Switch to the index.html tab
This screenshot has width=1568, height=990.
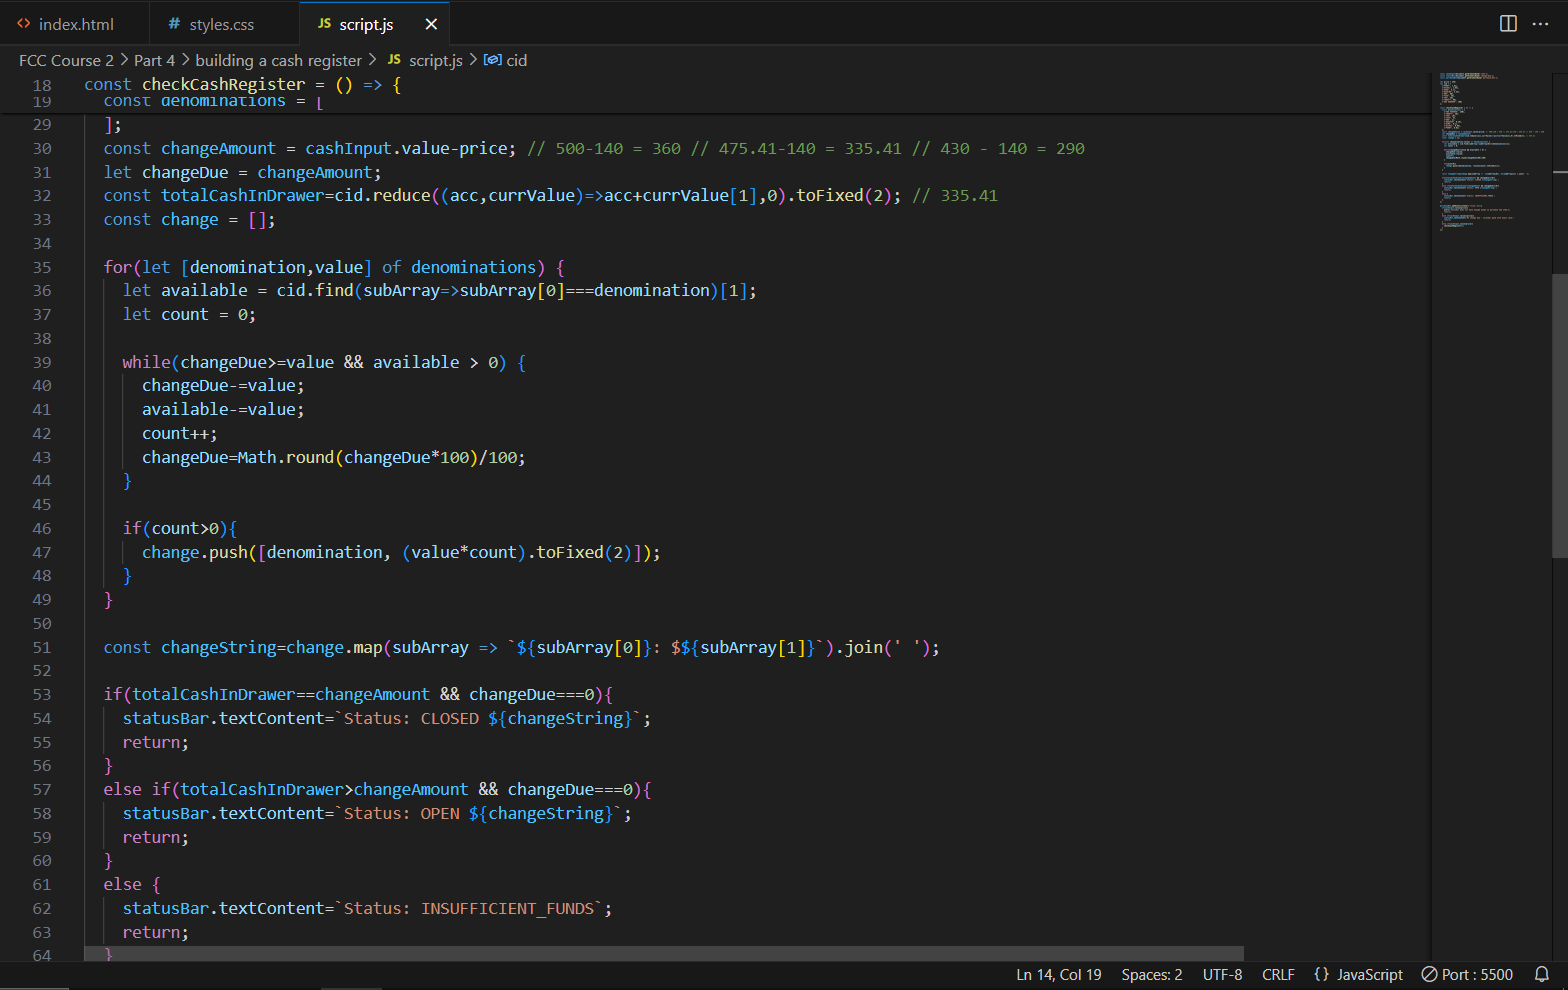coord(76,24)
